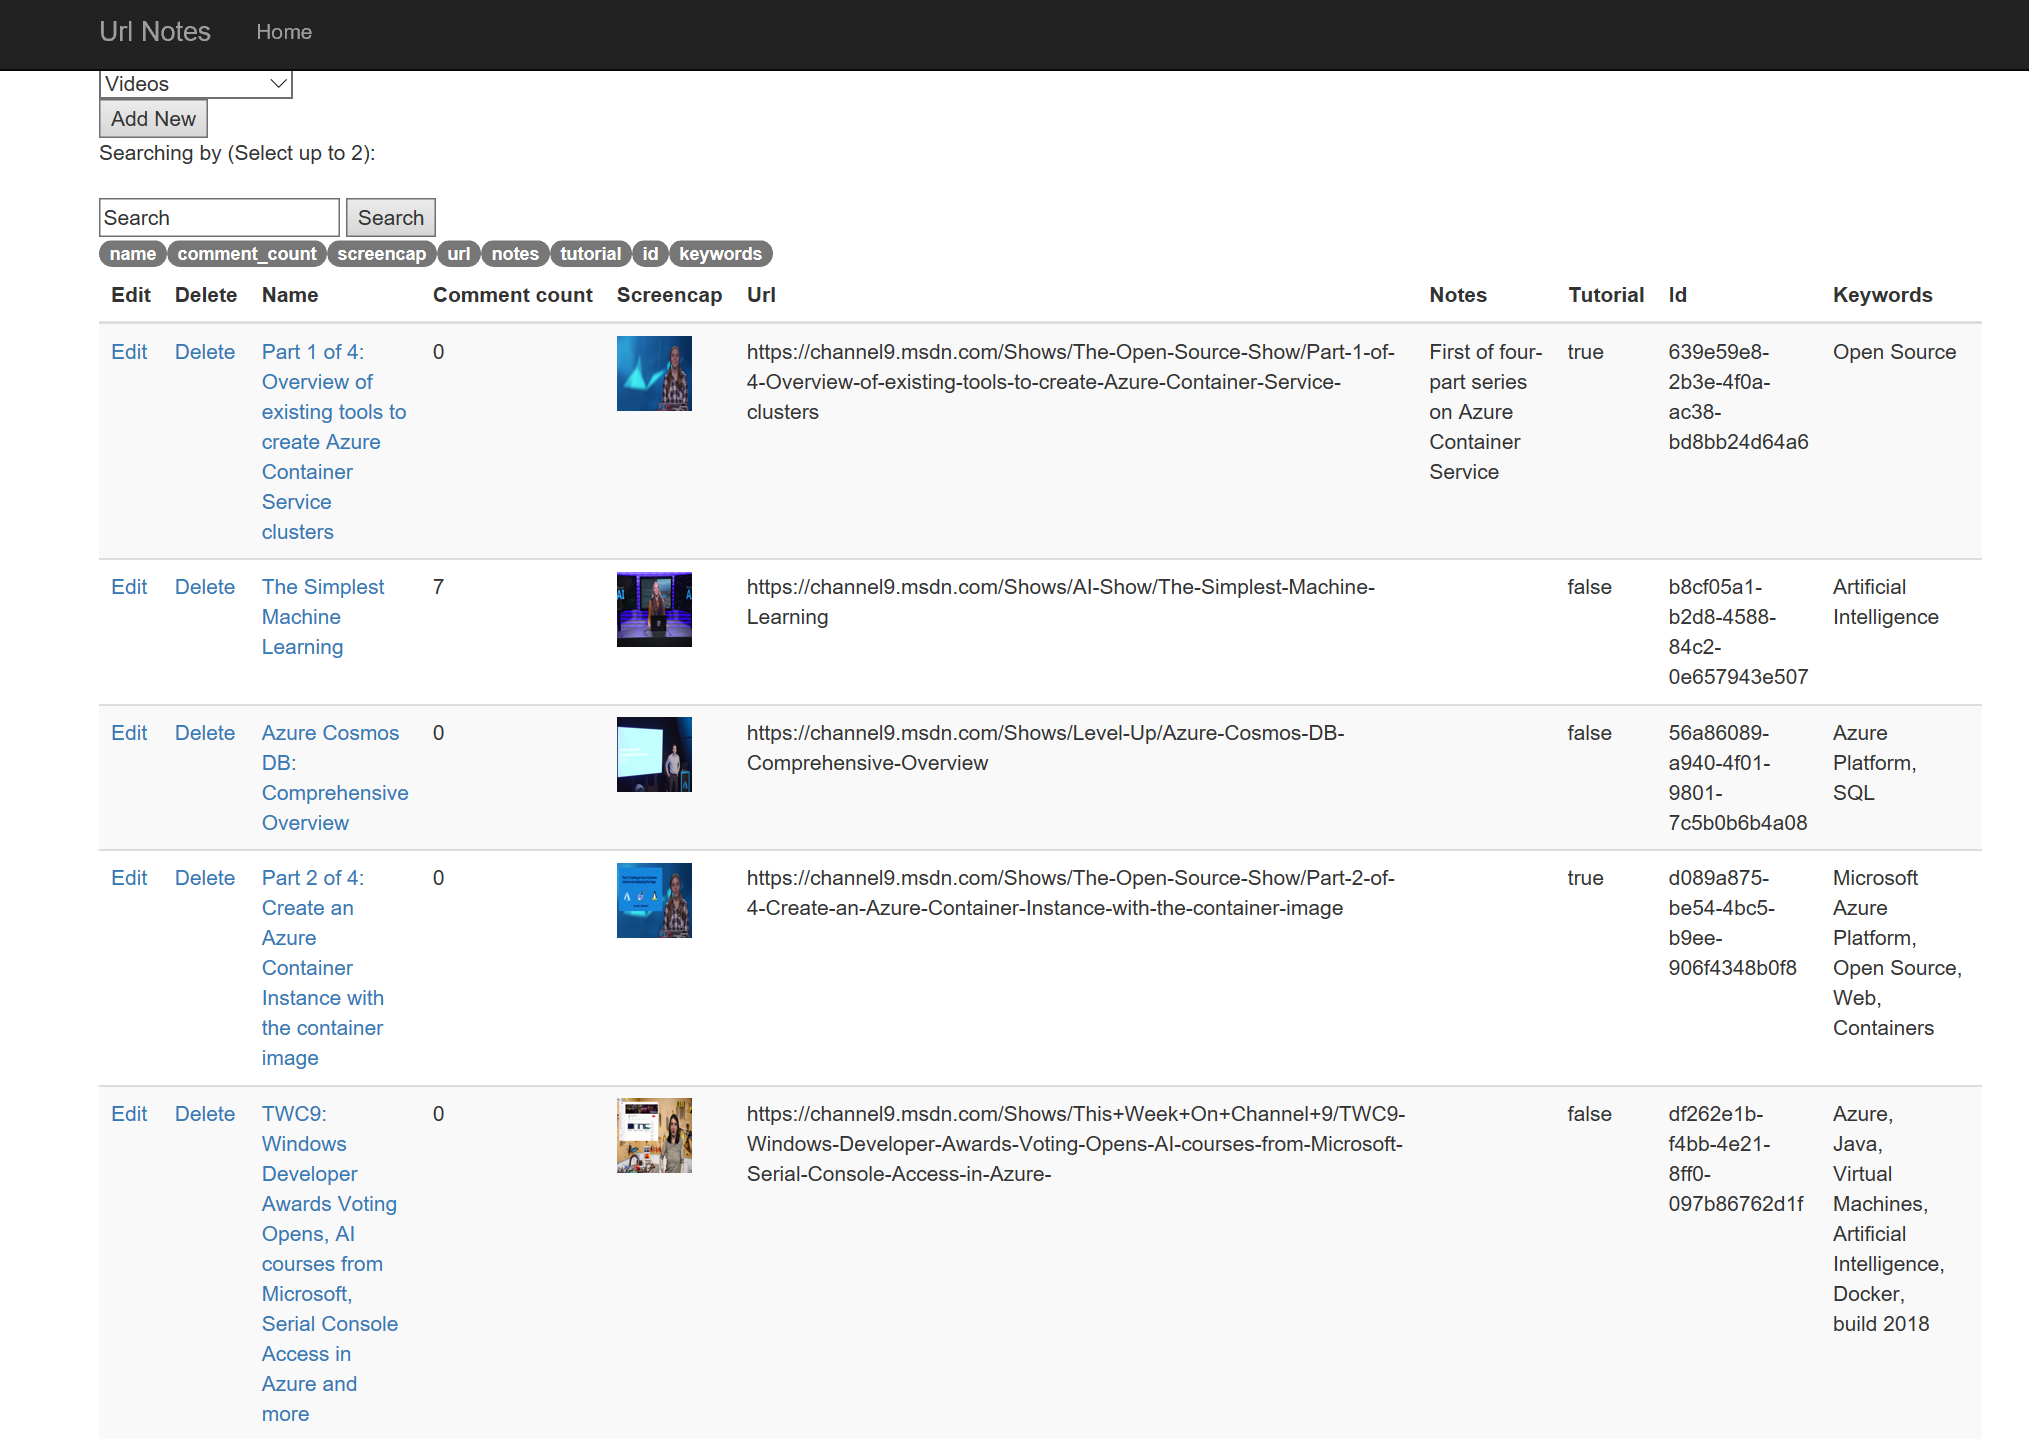This screenshot has height=1439, width=2029.
Task: Edit the Azure Cosmos DB entry
Action: click(129, 733)
